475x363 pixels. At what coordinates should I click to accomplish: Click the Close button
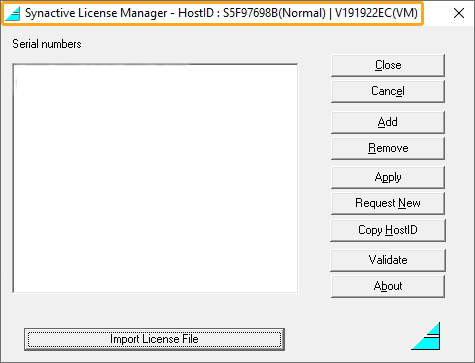click(x=388, y=65)
